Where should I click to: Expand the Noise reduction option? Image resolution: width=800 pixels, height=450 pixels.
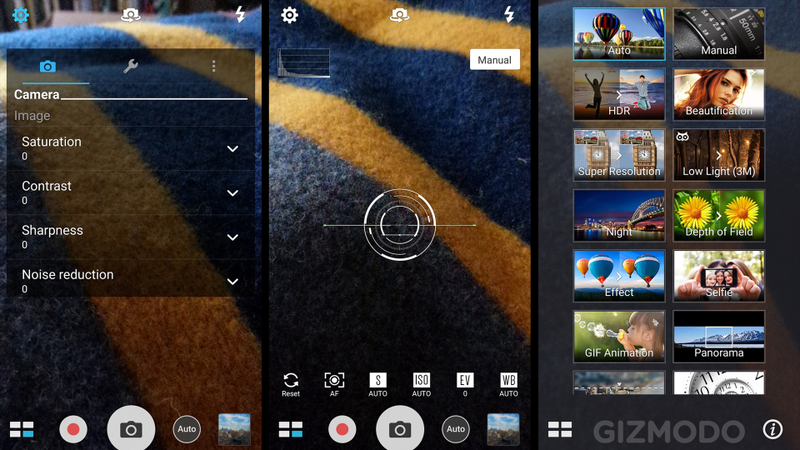click(x=131, y=281)
